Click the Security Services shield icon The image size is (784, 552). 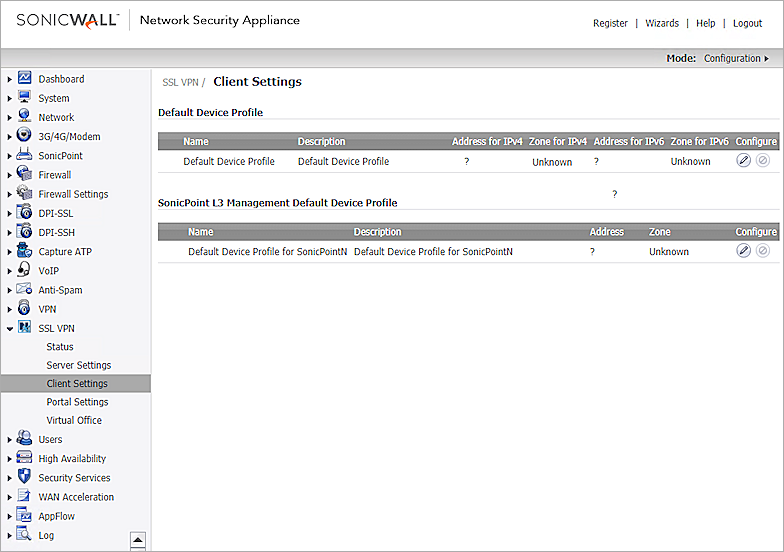(25, 477)
